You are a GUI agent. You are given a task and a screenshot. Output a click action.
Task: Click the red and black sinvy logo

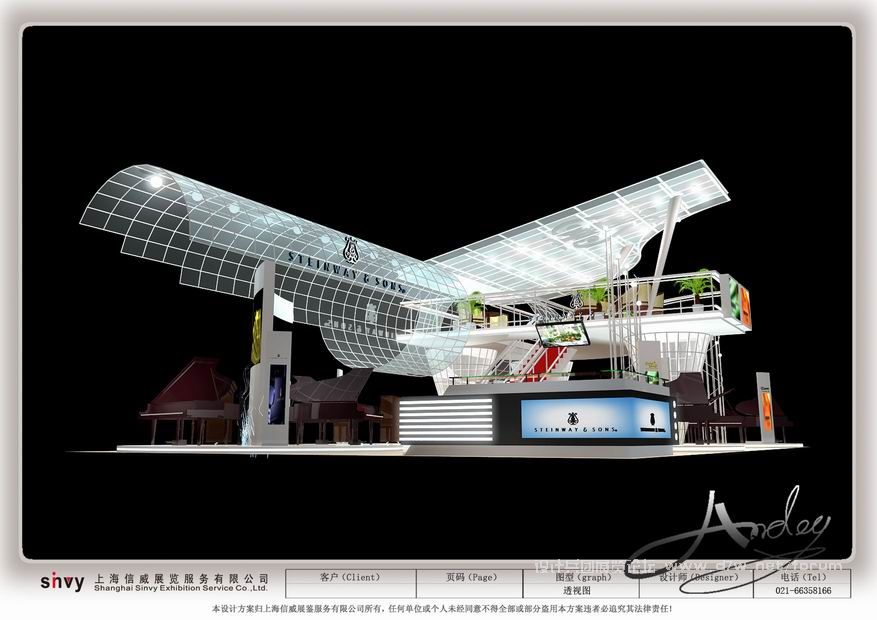tap(62, 582)
